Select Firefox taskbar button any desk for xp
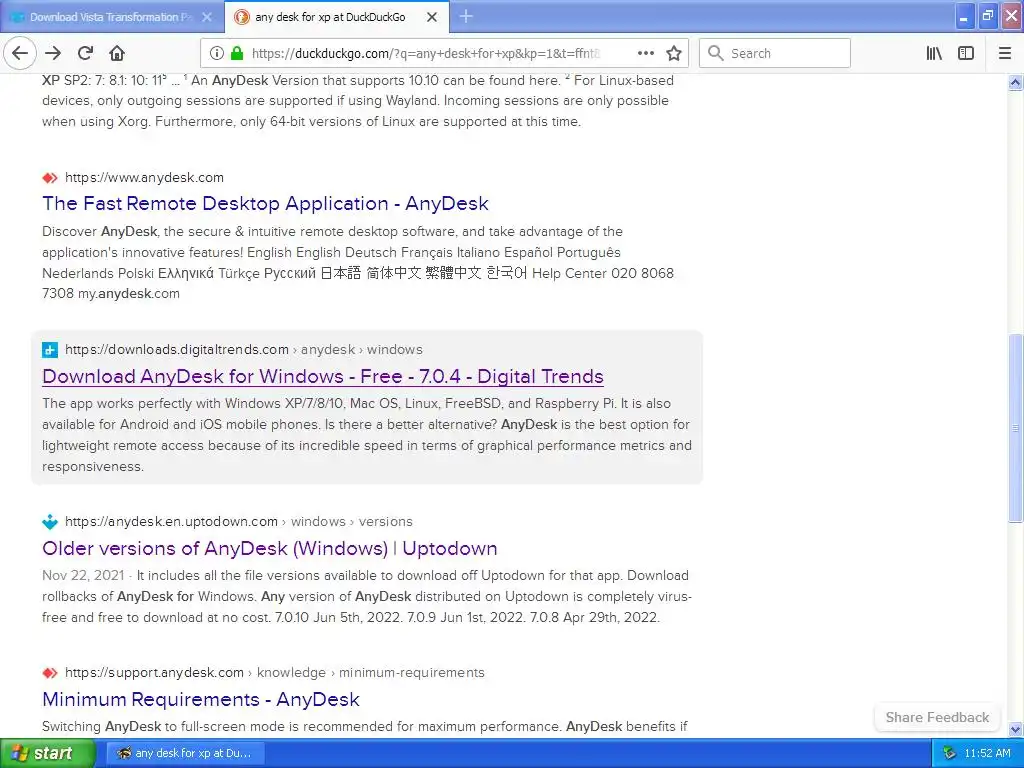This screenshot has width=1024, height=768. click(186, 753)
